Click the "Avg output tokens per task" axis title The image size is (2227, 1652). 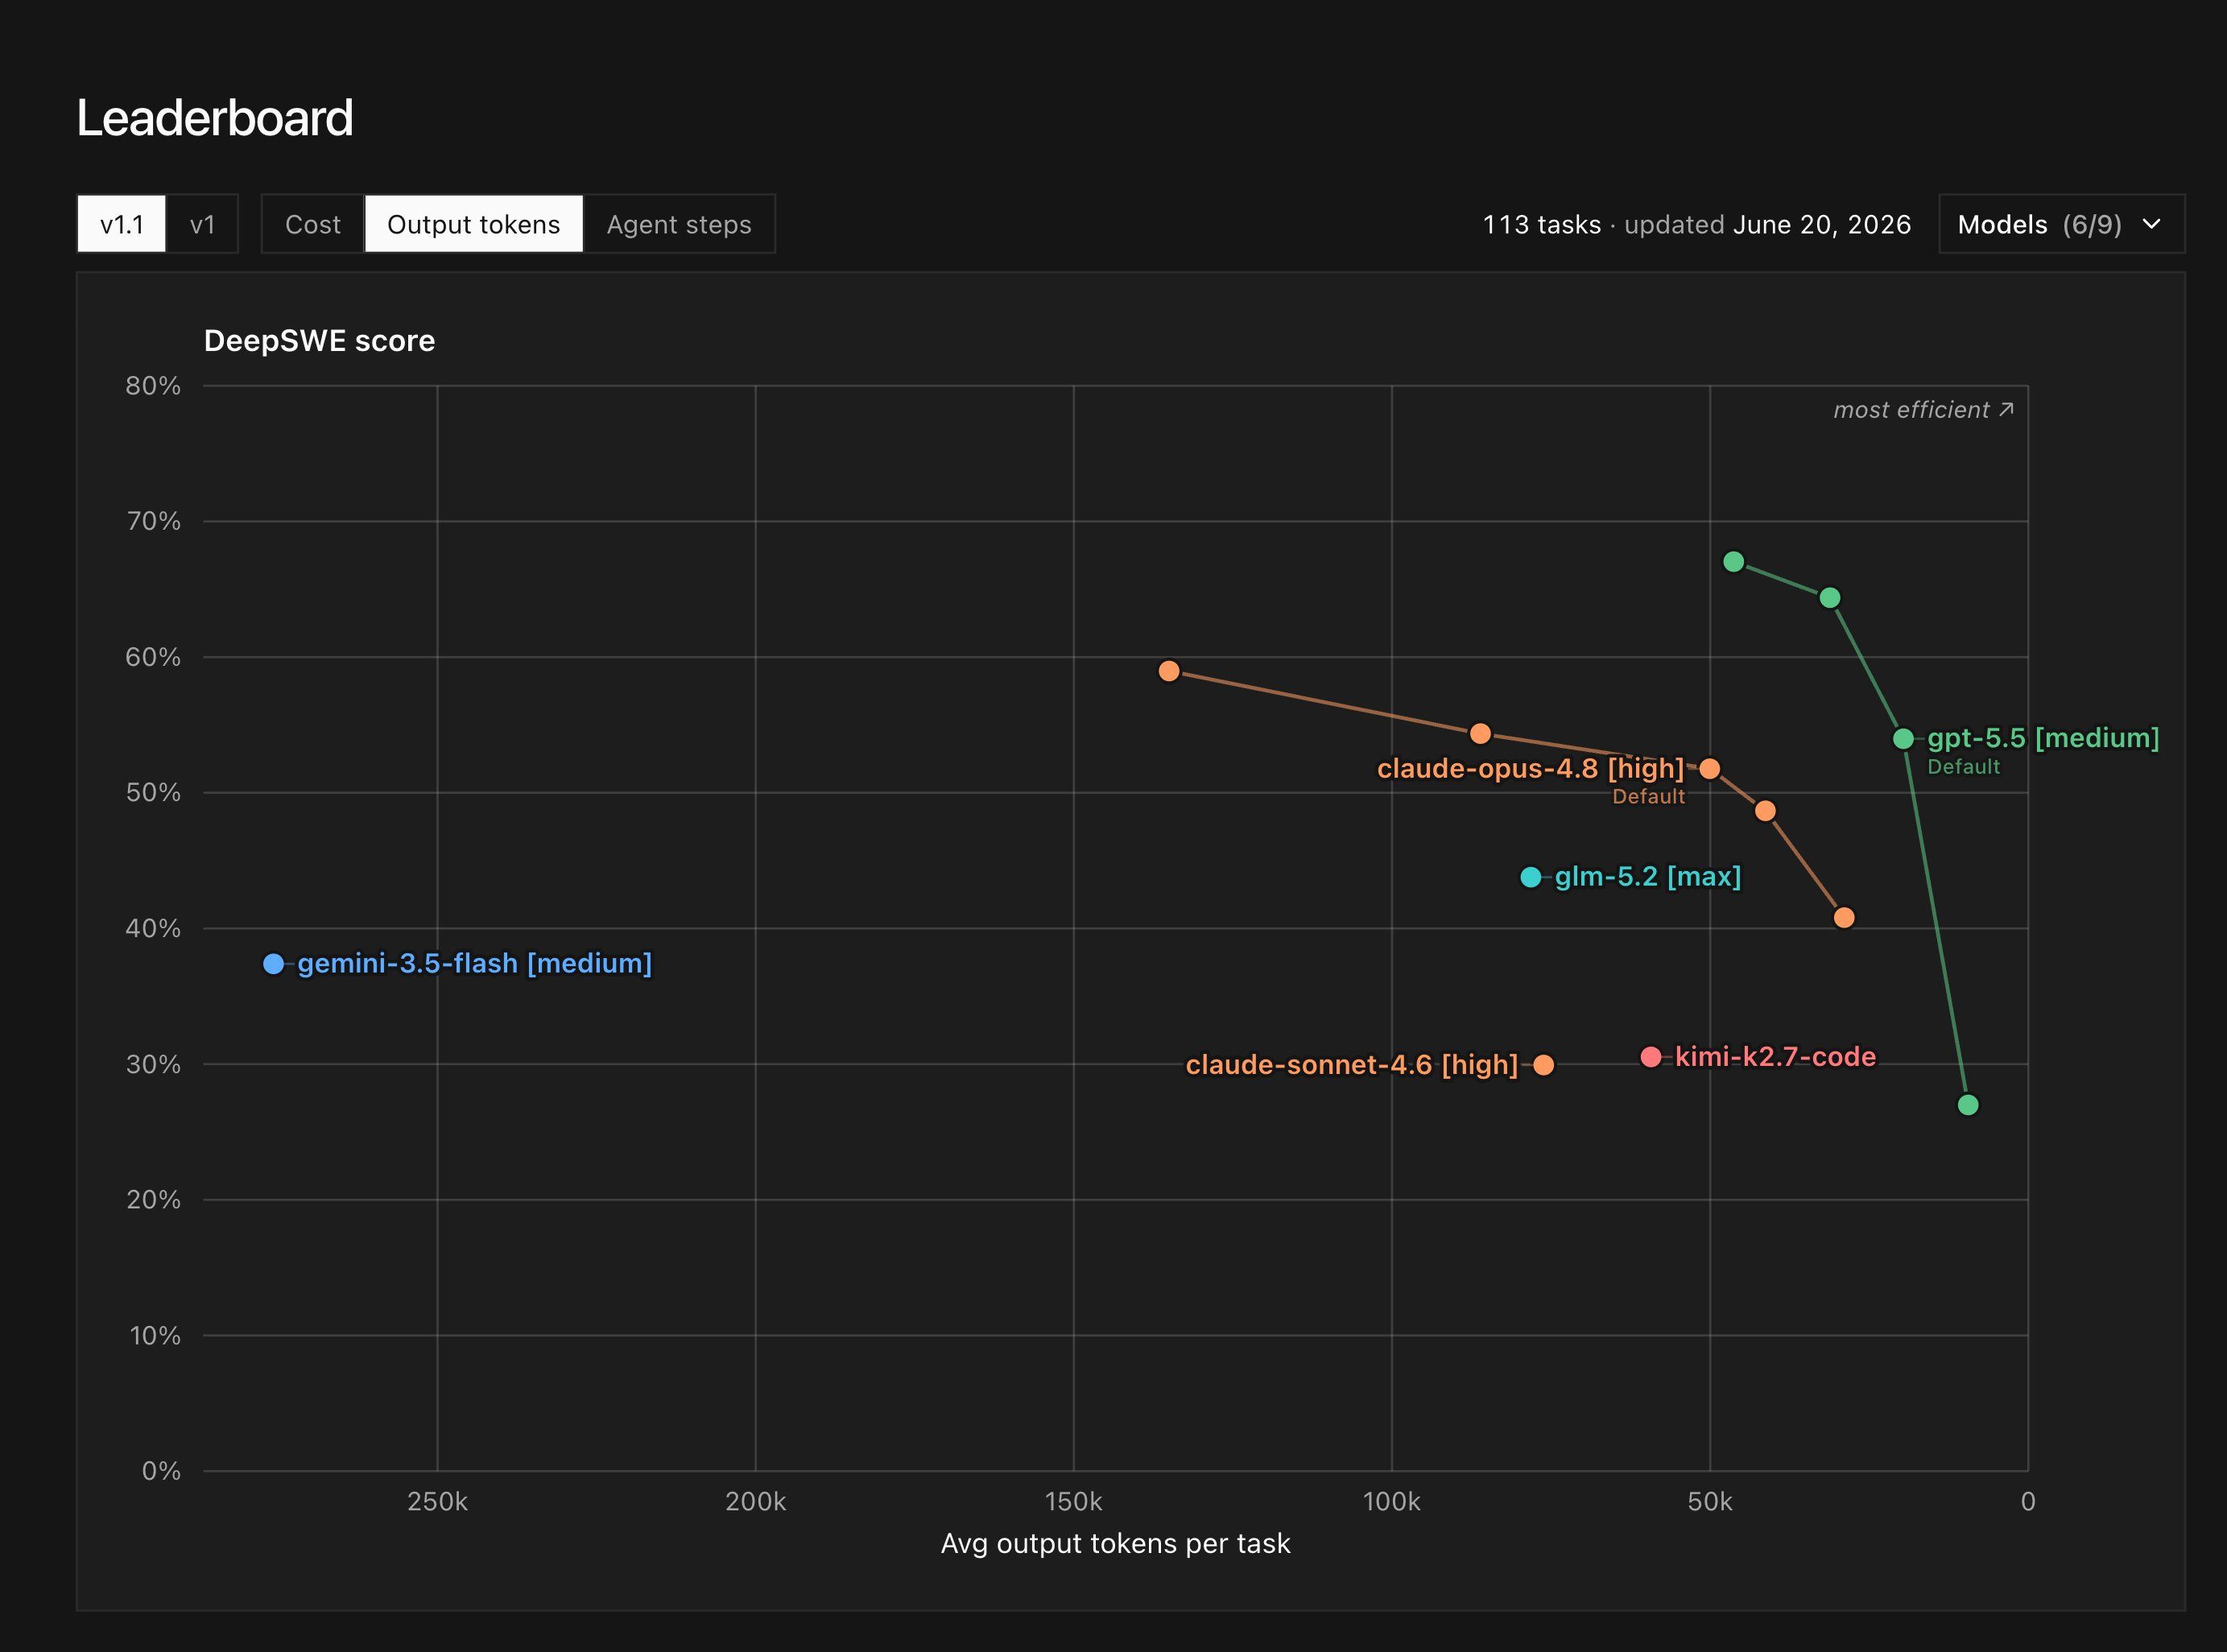[1116, 1544]
